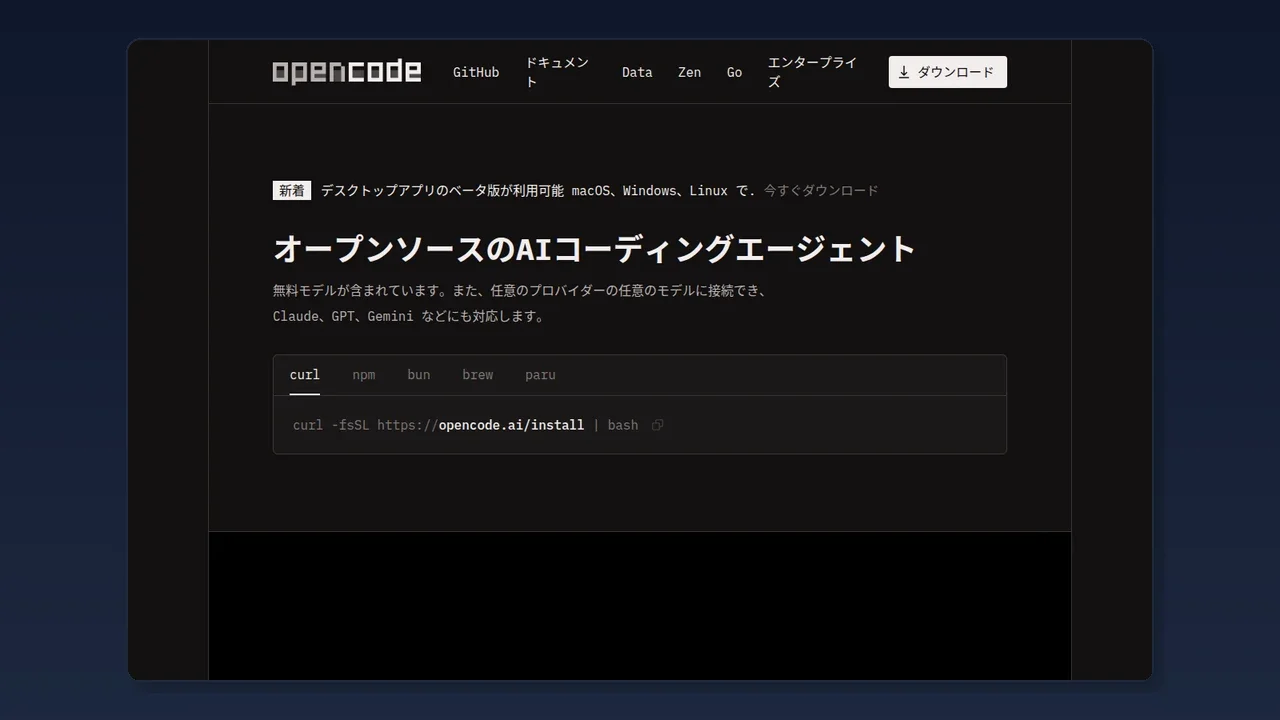The width and height of the screenshot is (1280, 720).
Task: Open the Go navigation link
Action: tap(734, 72)
